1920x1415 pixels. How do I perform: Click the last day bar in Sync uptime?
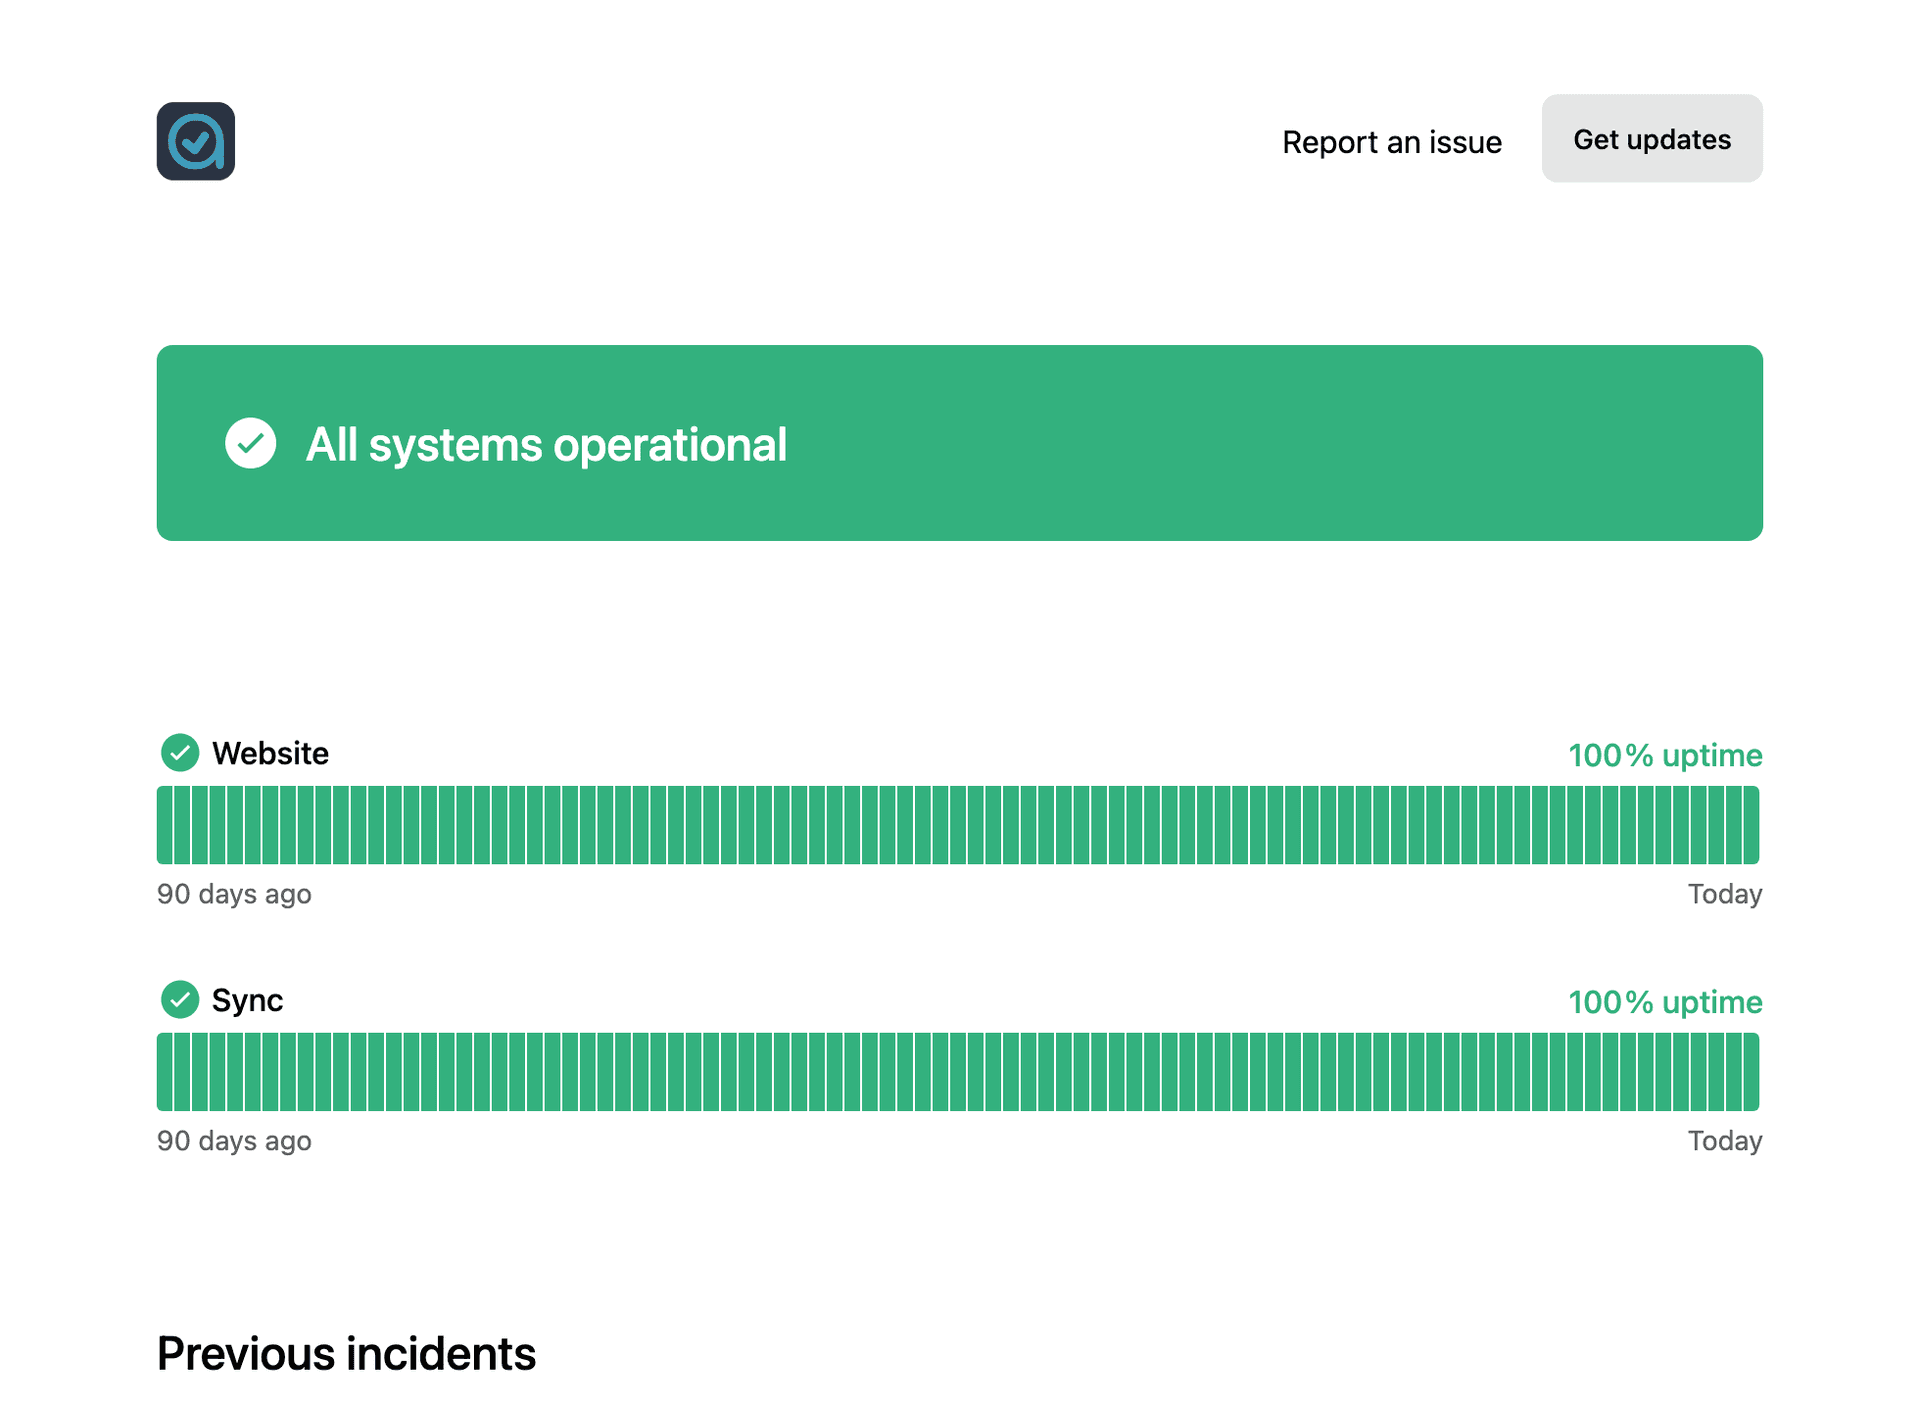click(x=1751, y=1072)
